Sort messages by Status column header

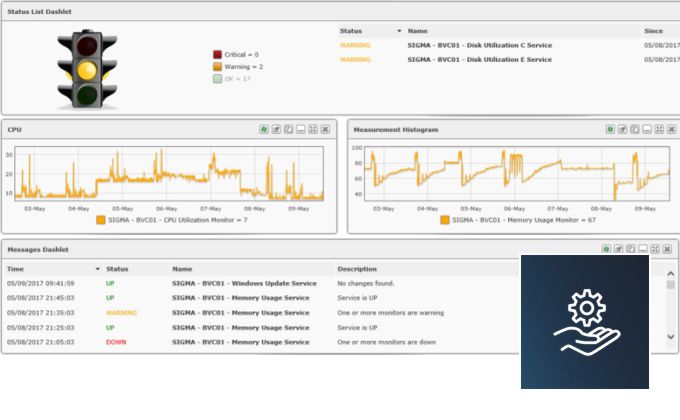tap(117, 269)
